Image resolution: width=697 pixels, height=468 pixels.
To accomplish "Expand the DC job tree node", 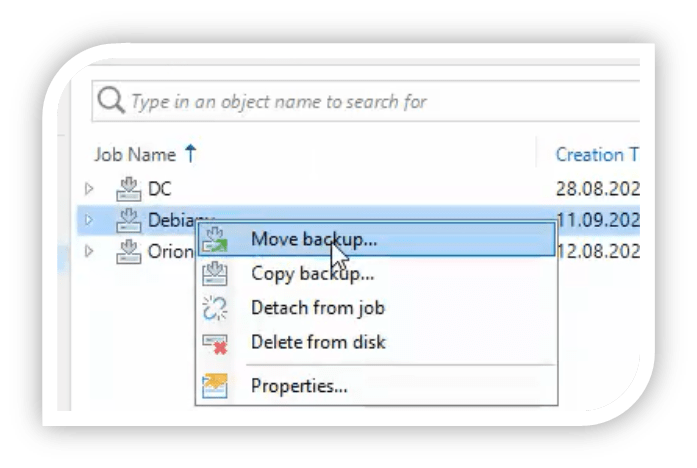I will pyautogui.click(x=89, y=188).
